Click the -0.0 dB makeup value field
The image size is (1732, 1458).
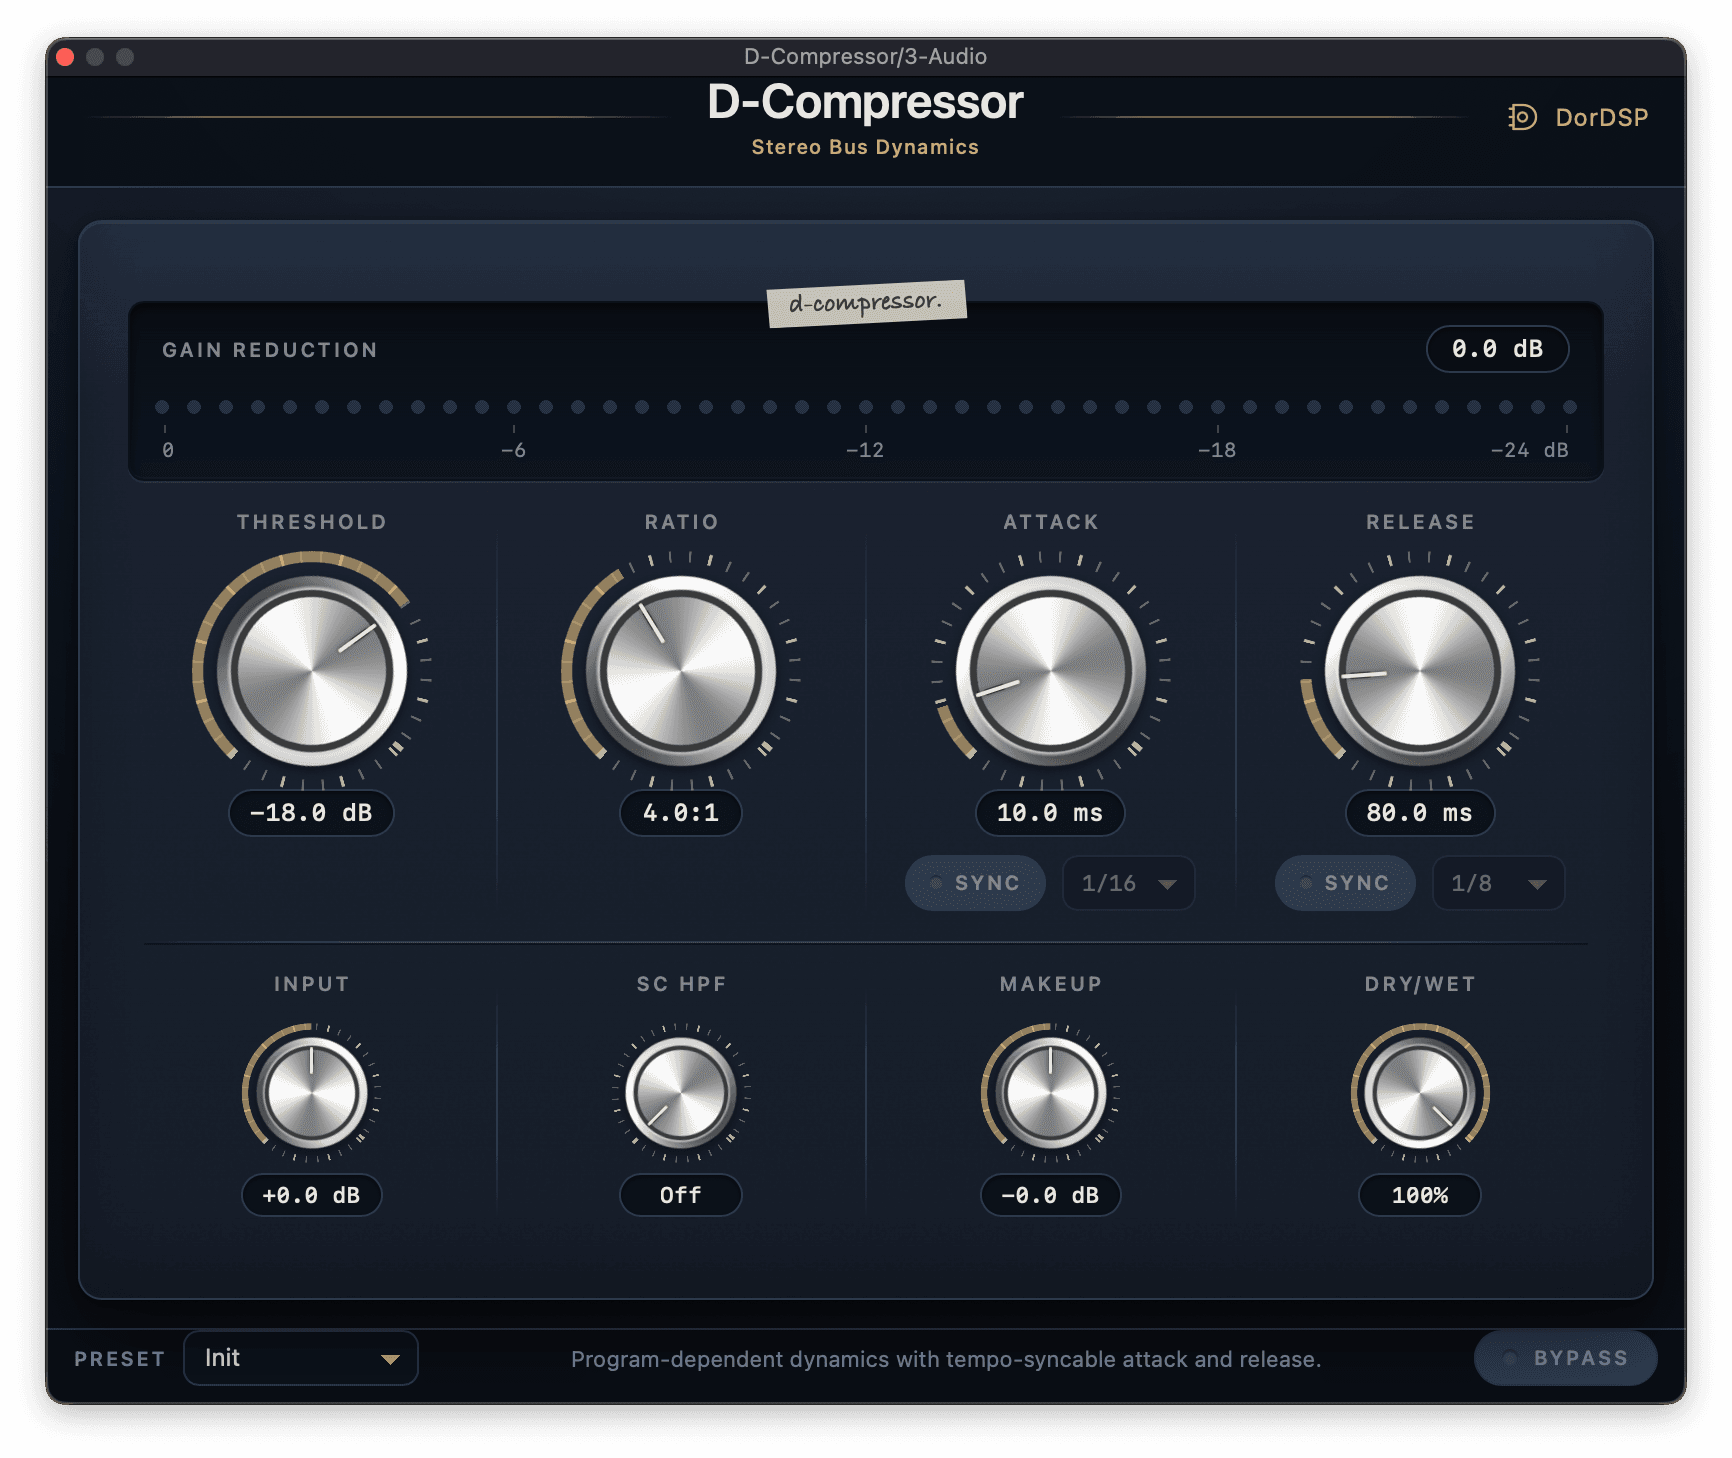pos(1050,1195)
